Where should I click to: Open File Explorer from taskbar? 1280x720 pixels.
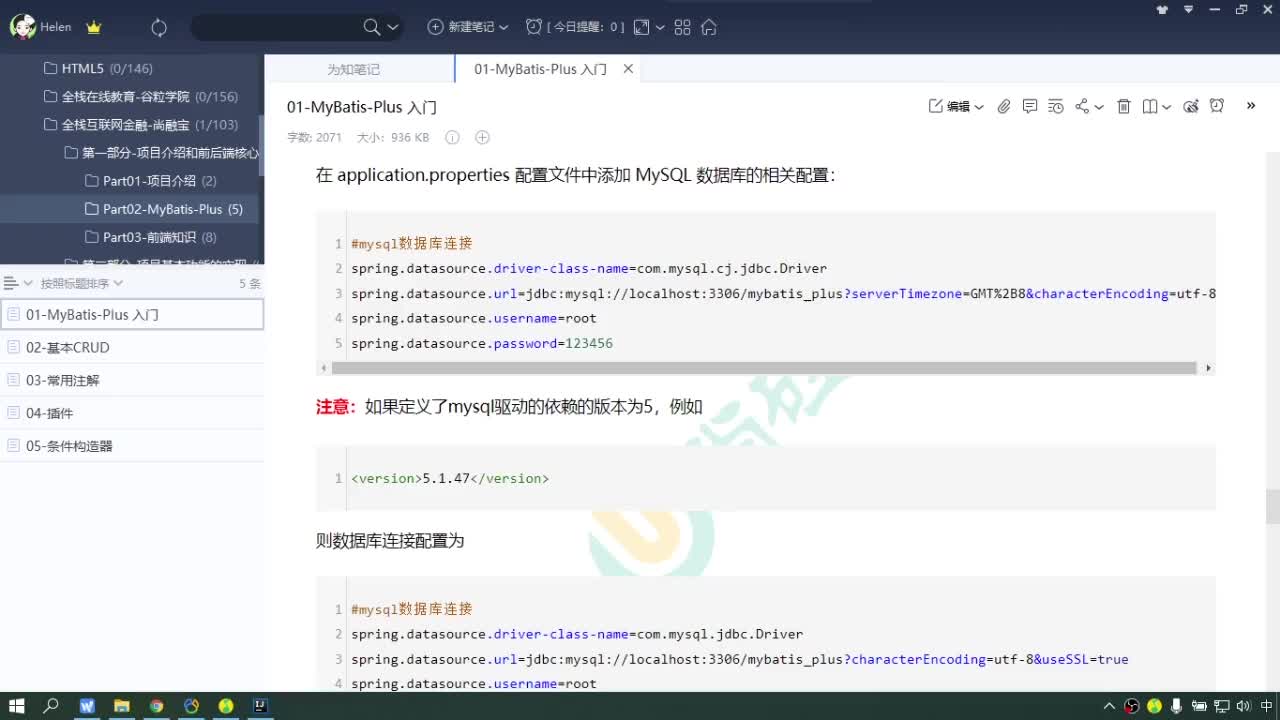(x=122, y=706)
